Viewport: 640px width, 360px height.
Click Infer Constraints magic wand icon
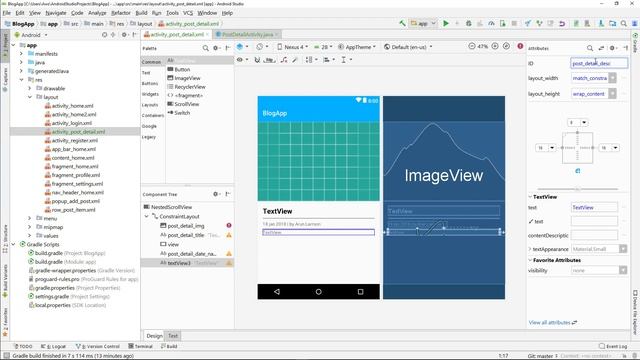295,60
